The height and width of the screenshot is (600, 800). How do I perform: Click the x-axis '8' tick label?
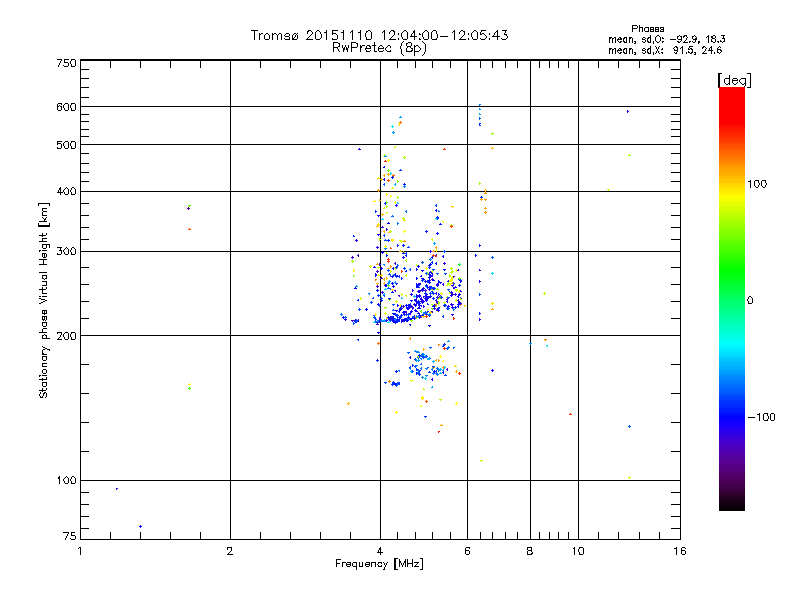tap(530, 551)
